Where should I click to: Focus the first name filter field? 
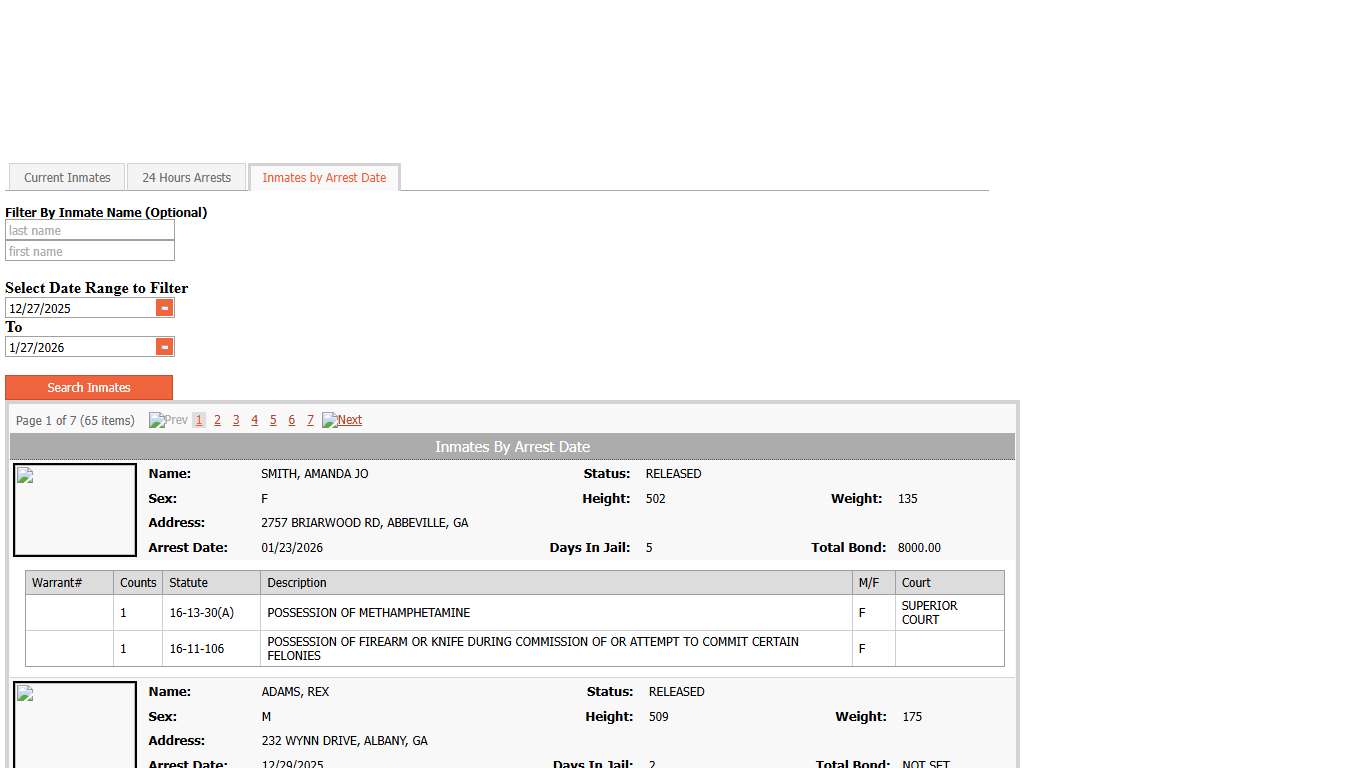[90, 252]
